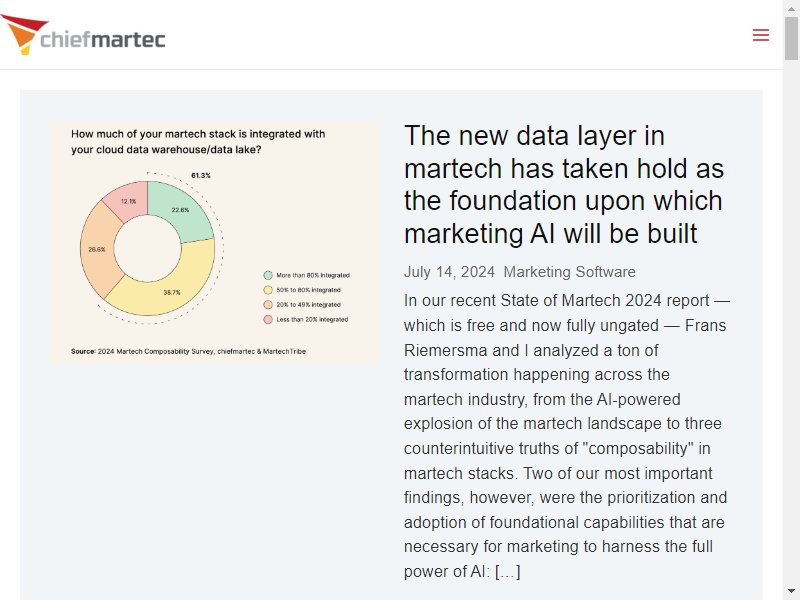
Task: Click the 38.7% yellow donut segment
Action: click(172, 292)
